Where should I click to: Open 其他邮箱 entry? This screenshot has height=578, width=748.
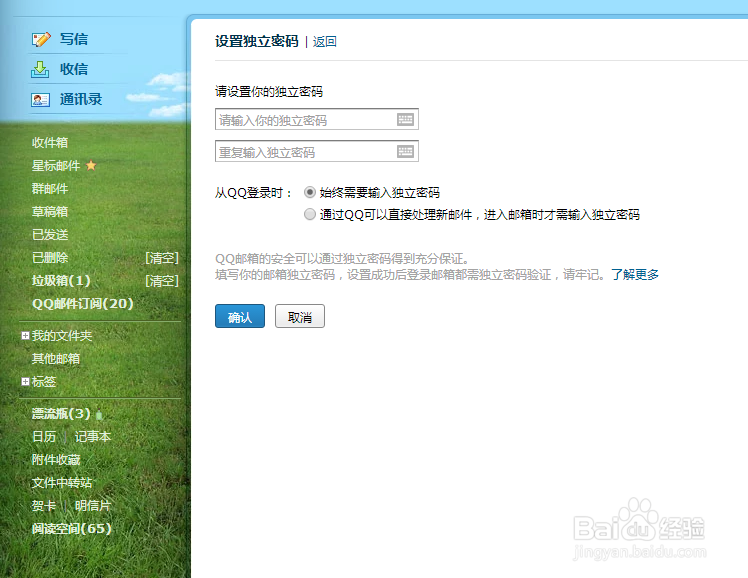(x=56, y=359)
